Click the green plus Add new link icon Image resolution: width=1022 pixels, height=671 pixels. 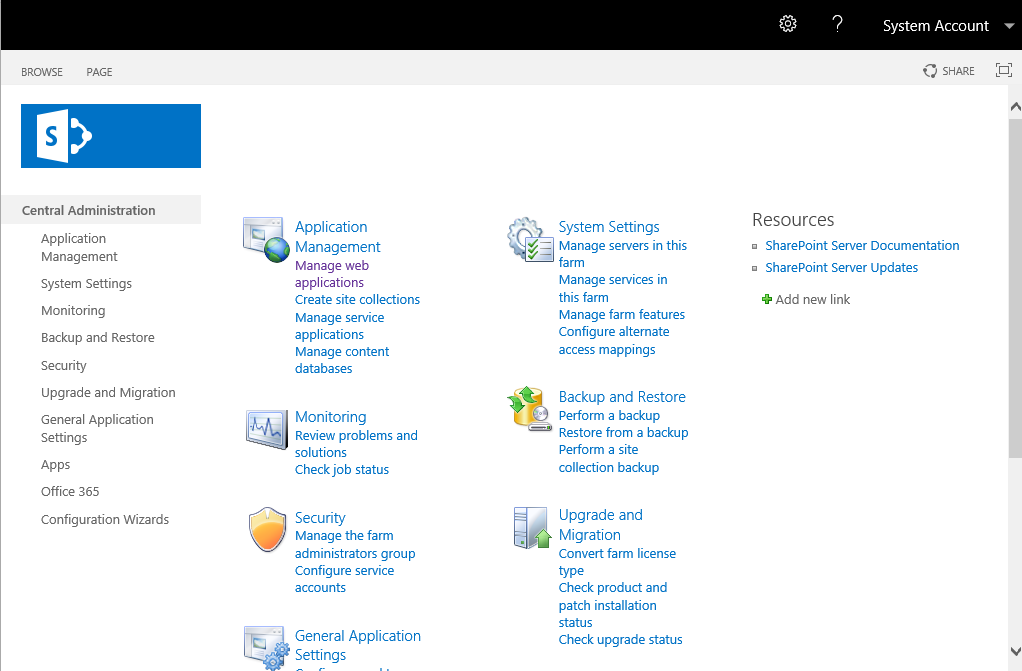point(766,299)
